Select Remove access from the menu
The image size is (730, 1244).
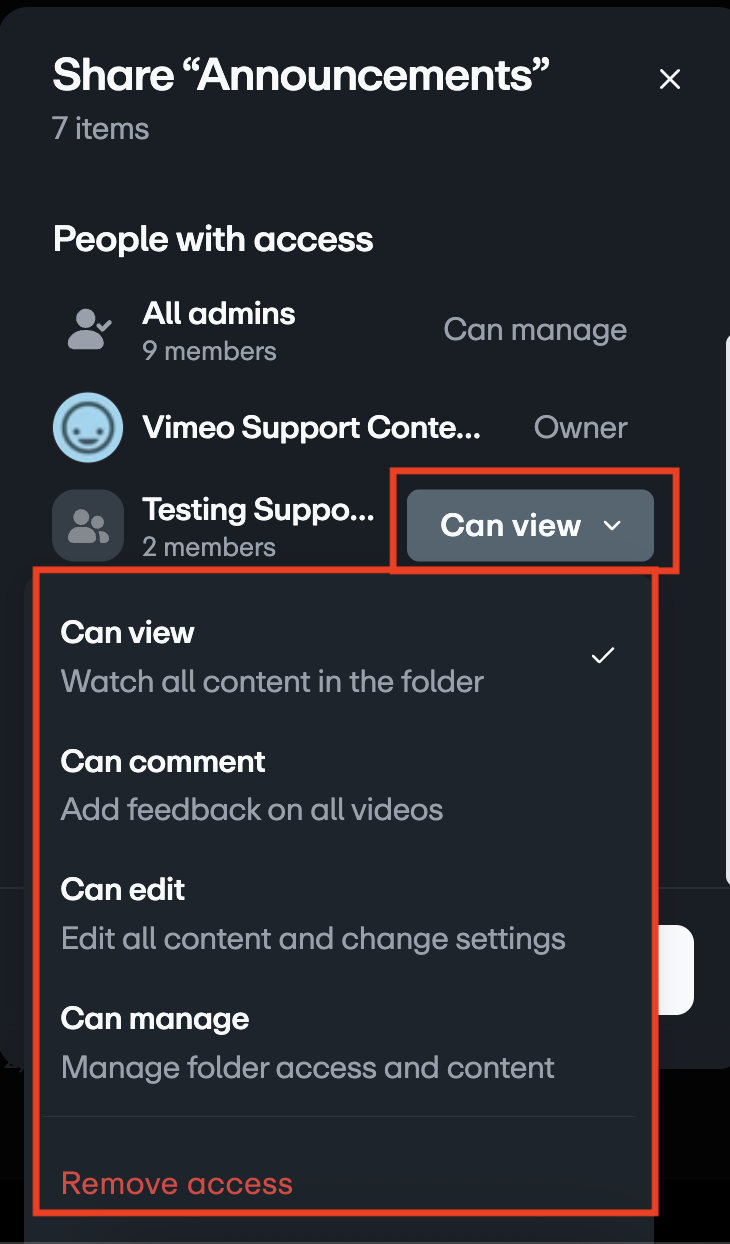(x=176, y=1183)
